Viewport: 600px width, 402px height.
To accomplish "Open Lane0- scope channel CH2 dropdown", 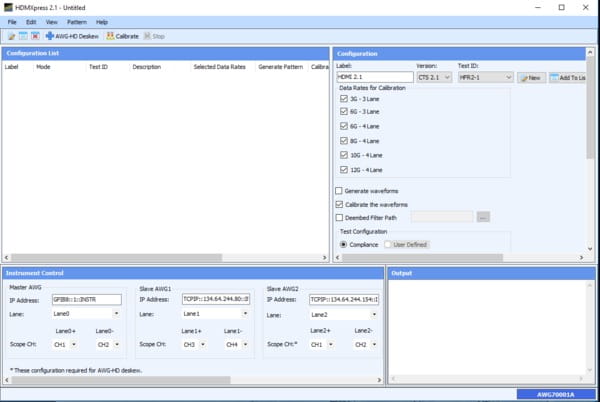I will tap(109, 345).
